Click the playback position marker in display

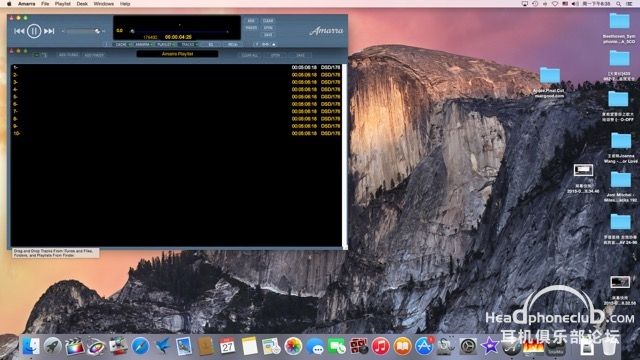click(132, 31)
